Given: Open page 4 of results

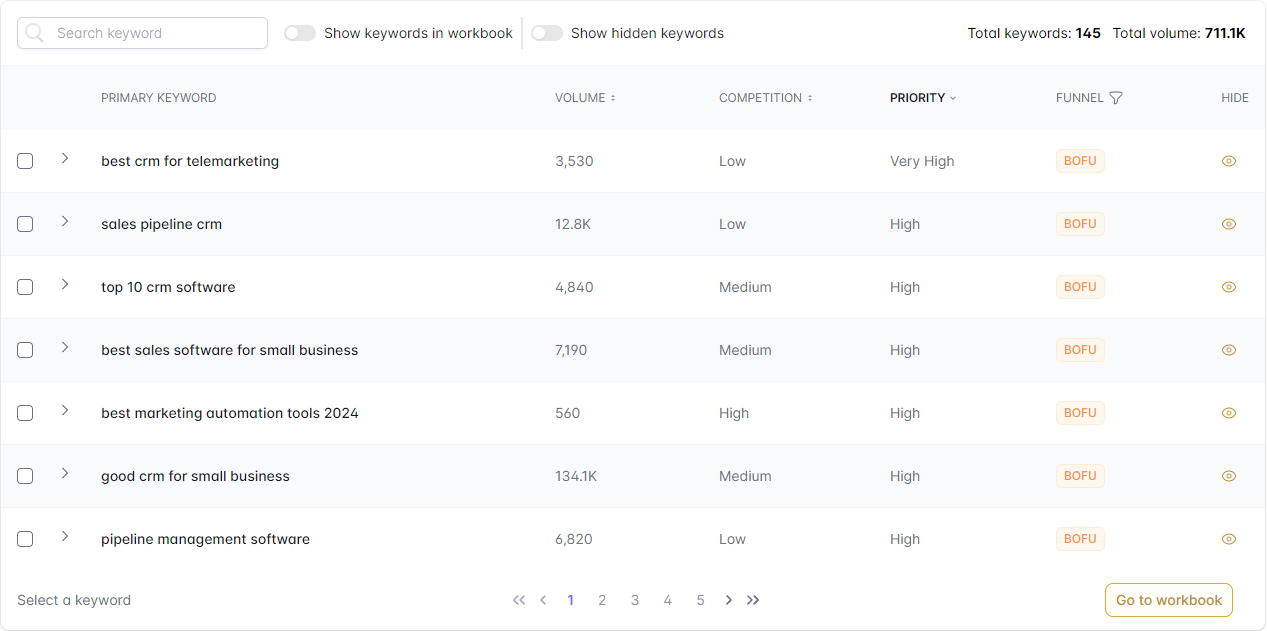Looking at the screenshot, I should [x=667, y=600].
